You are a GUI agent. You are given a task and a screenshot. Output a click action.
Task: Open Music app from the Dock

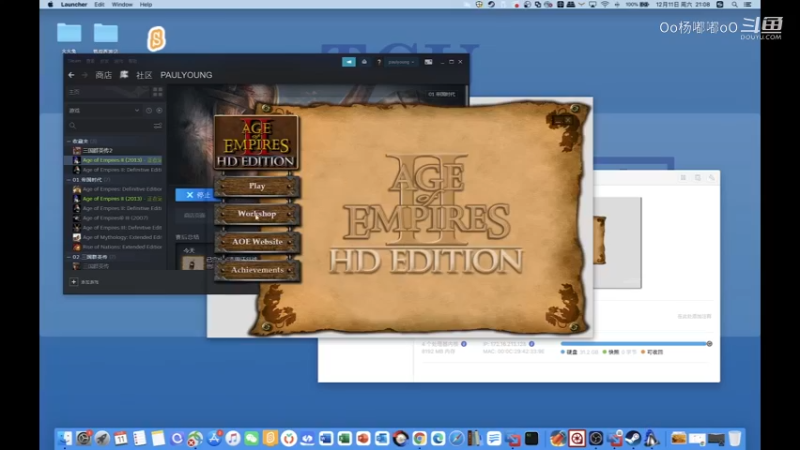click(233, 438)
